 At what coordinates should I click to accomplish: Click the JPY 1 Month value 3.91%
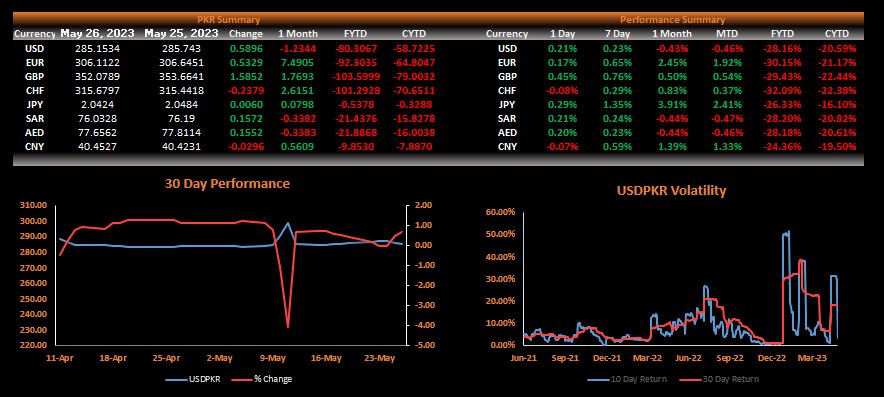click(x=674, y=105)
